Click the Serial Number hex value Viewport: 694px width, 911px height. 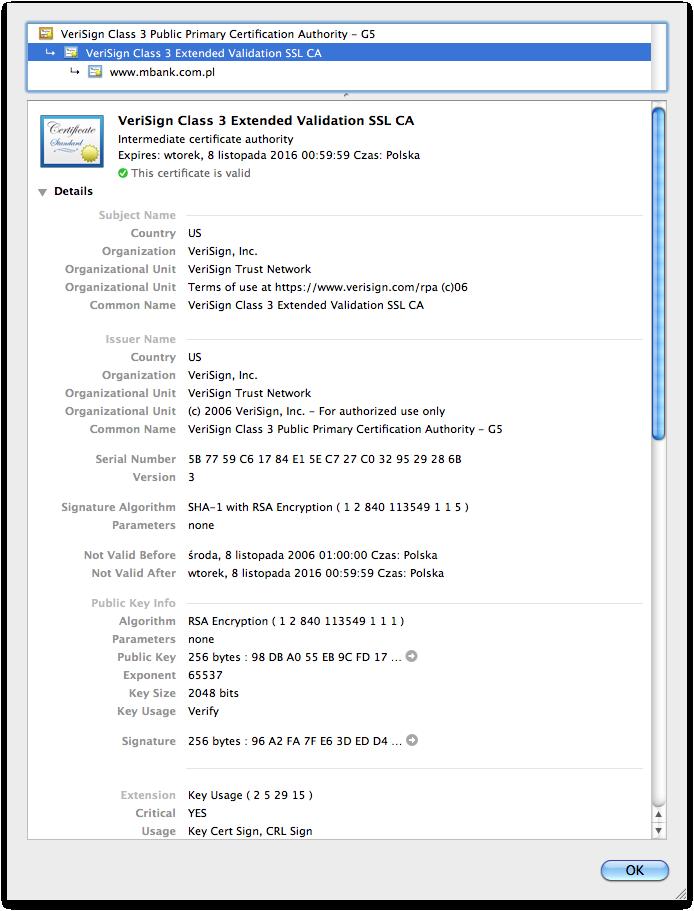325,459
